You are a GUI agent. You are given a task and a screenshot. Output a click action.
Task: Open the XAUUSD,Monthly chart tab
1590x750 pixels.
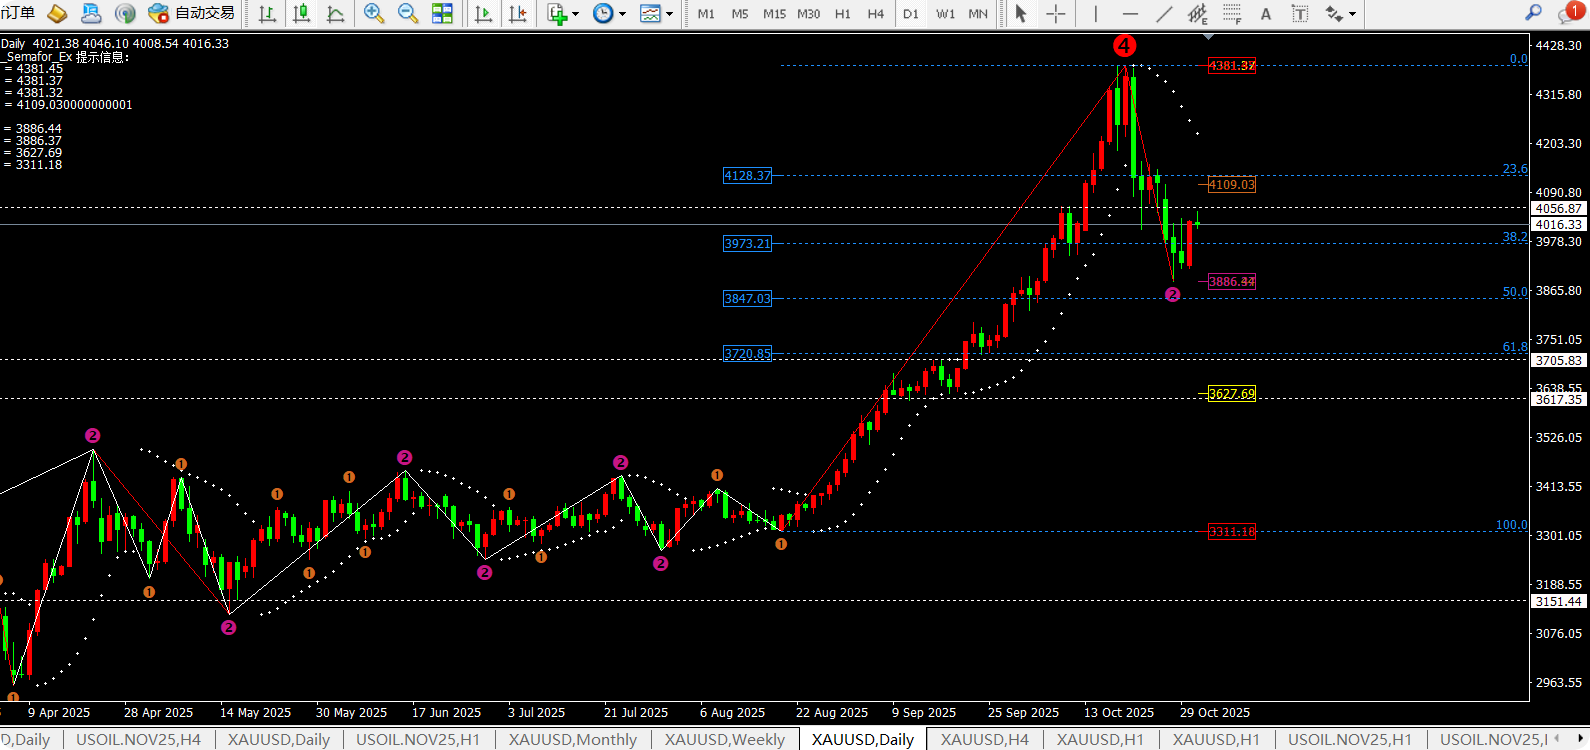pos(573,740)
